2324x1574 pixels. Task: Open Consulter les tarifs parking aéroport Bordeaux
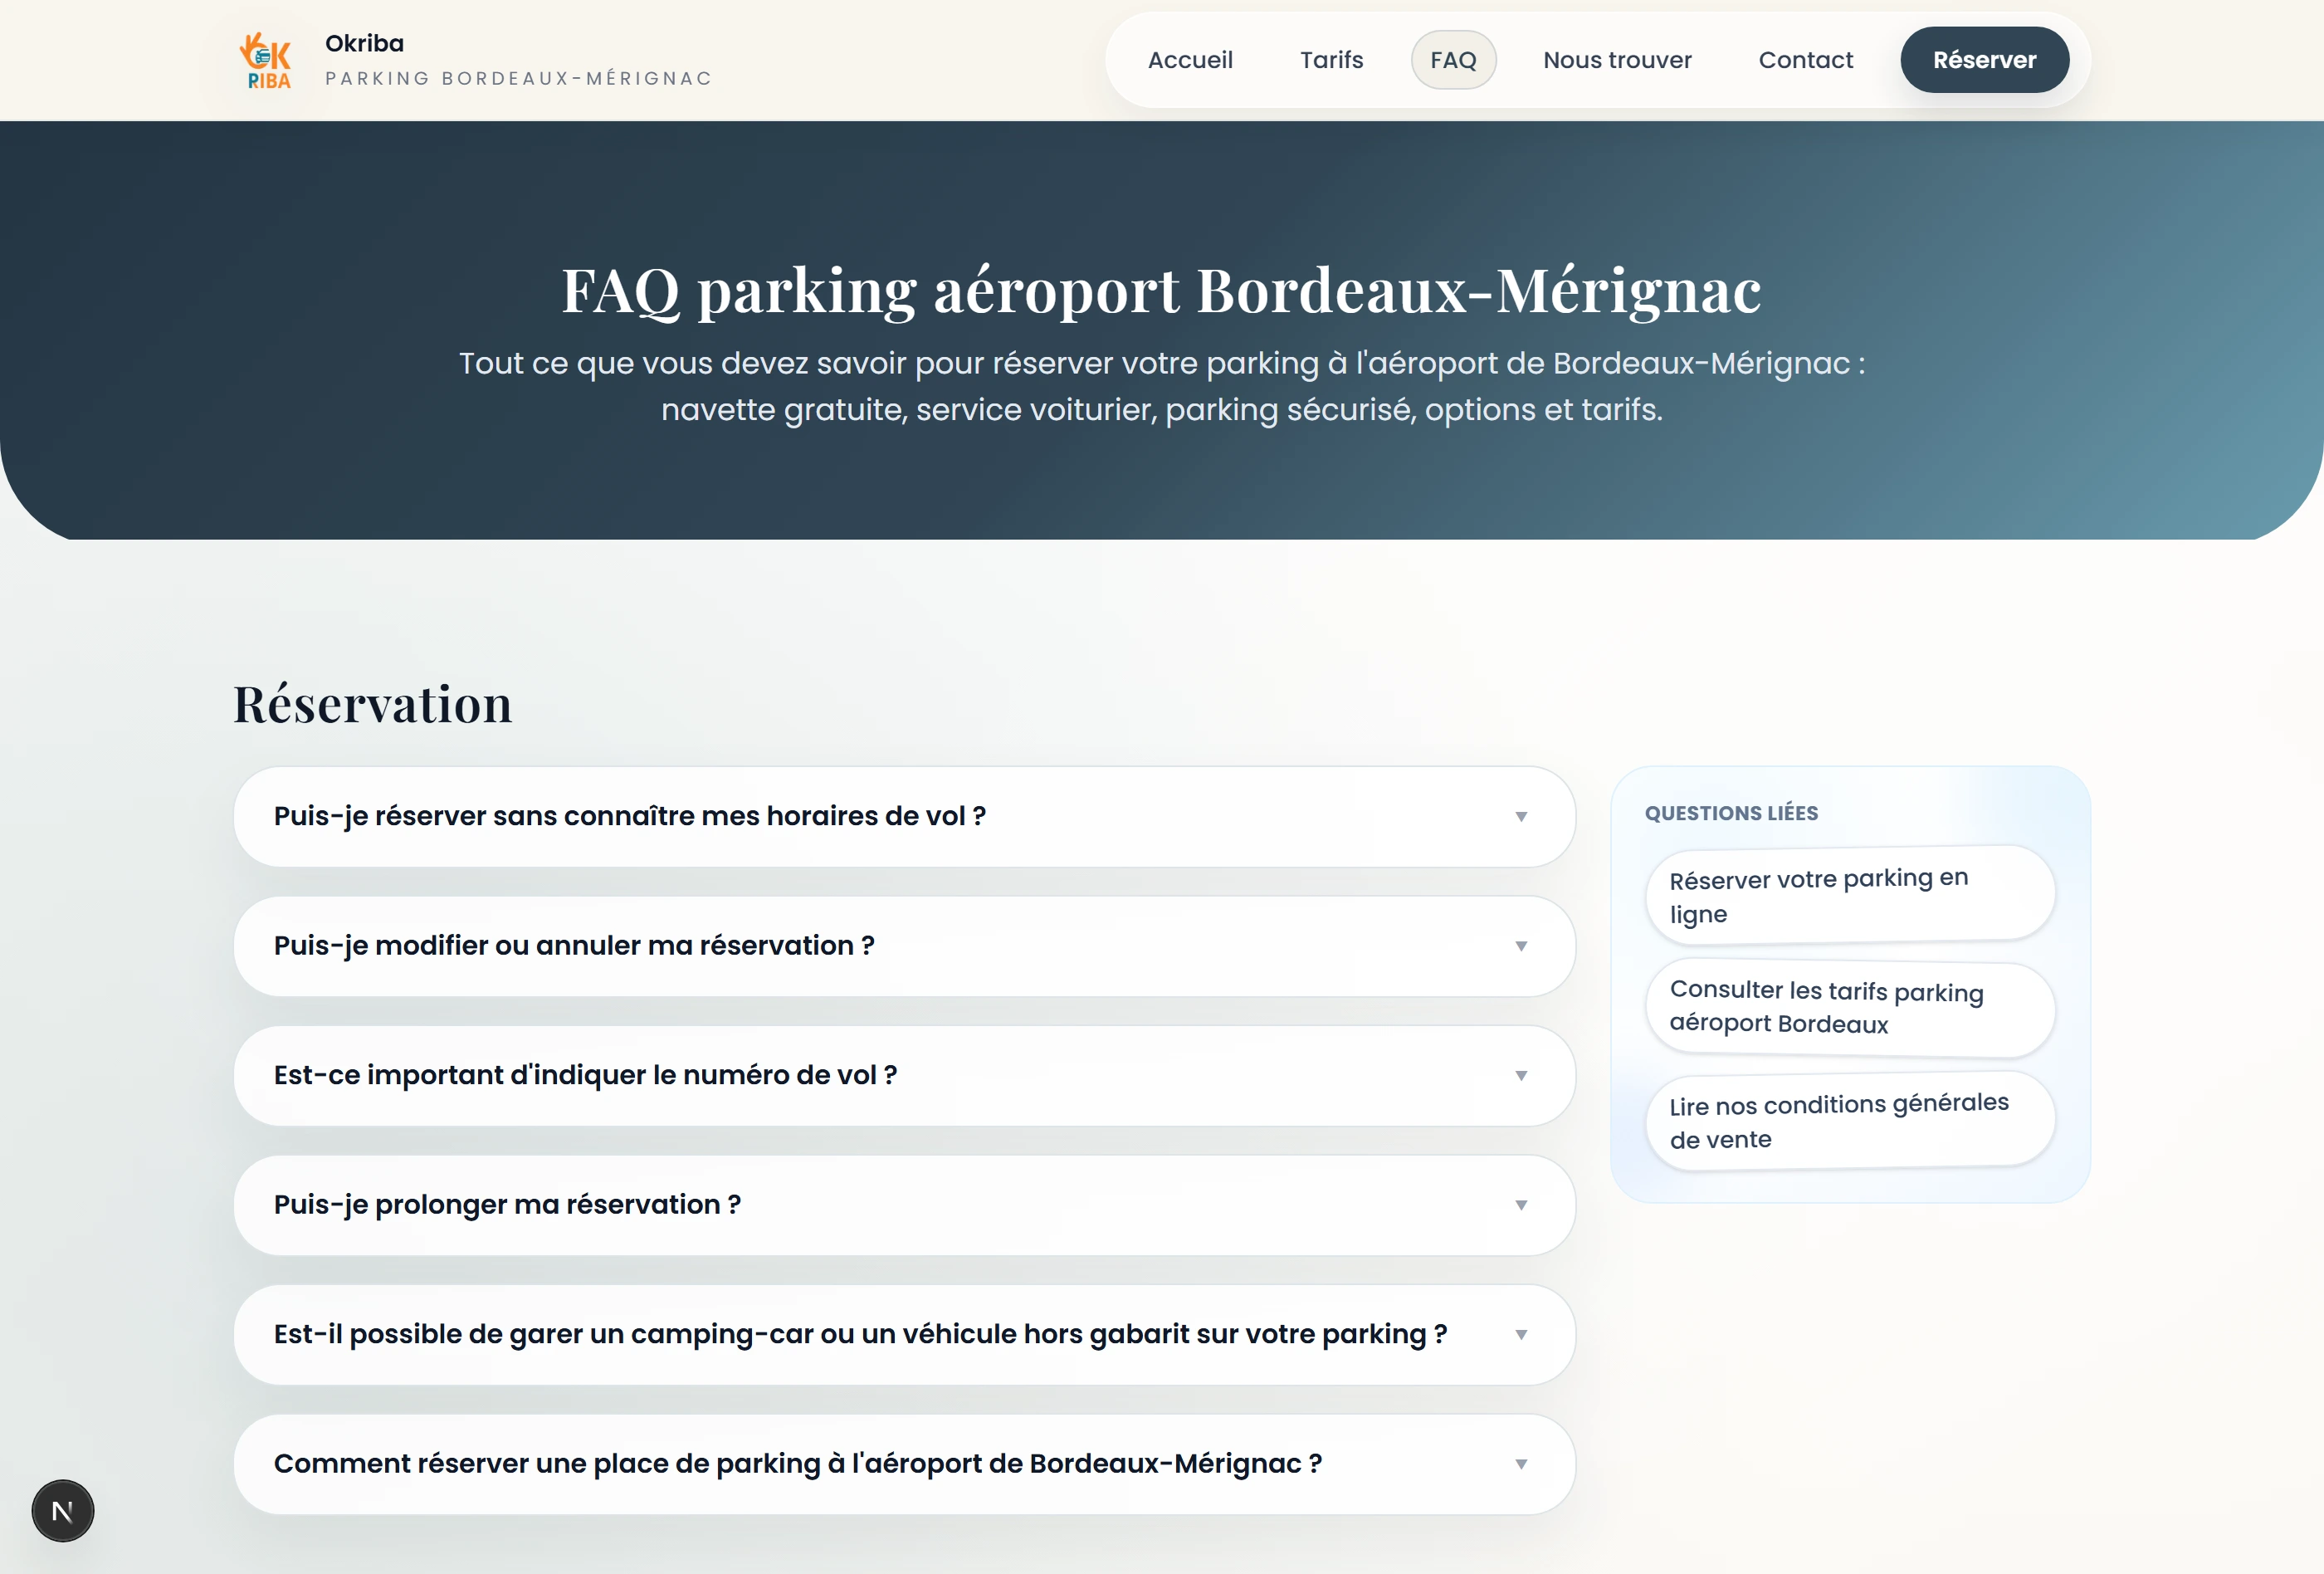click(1850, 1007)
